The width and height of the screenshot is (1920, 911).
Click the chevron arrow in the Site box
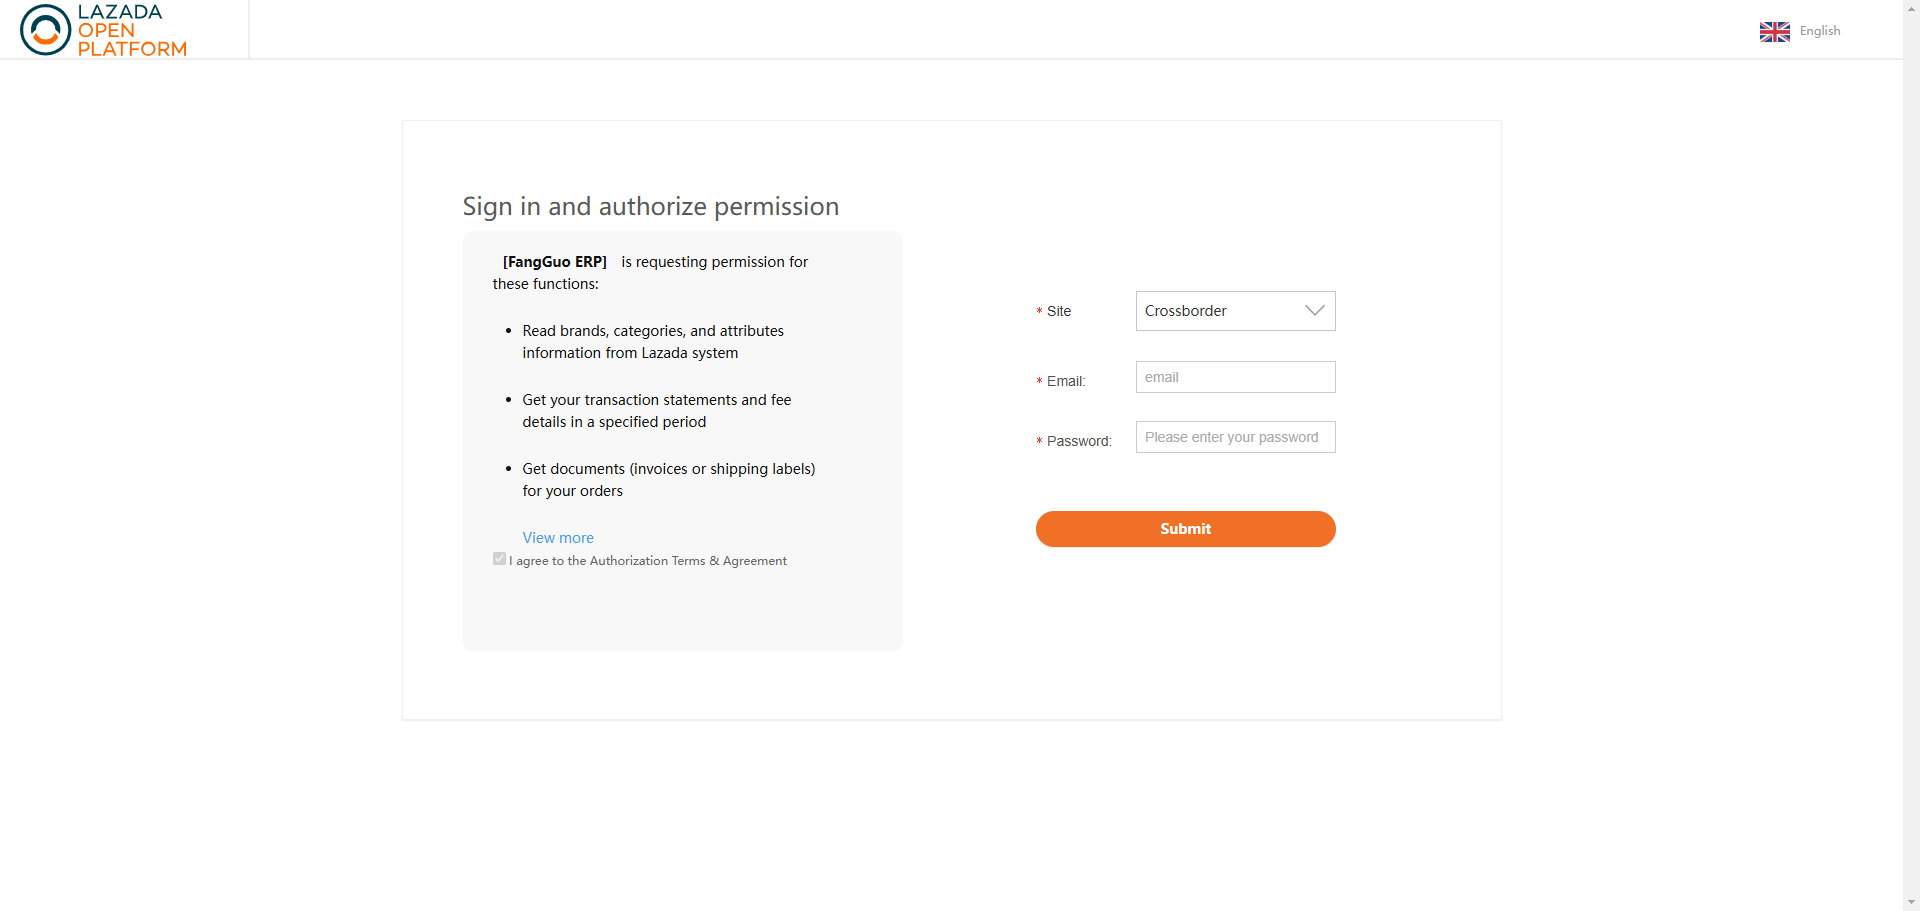click(x=1314, y=311)
